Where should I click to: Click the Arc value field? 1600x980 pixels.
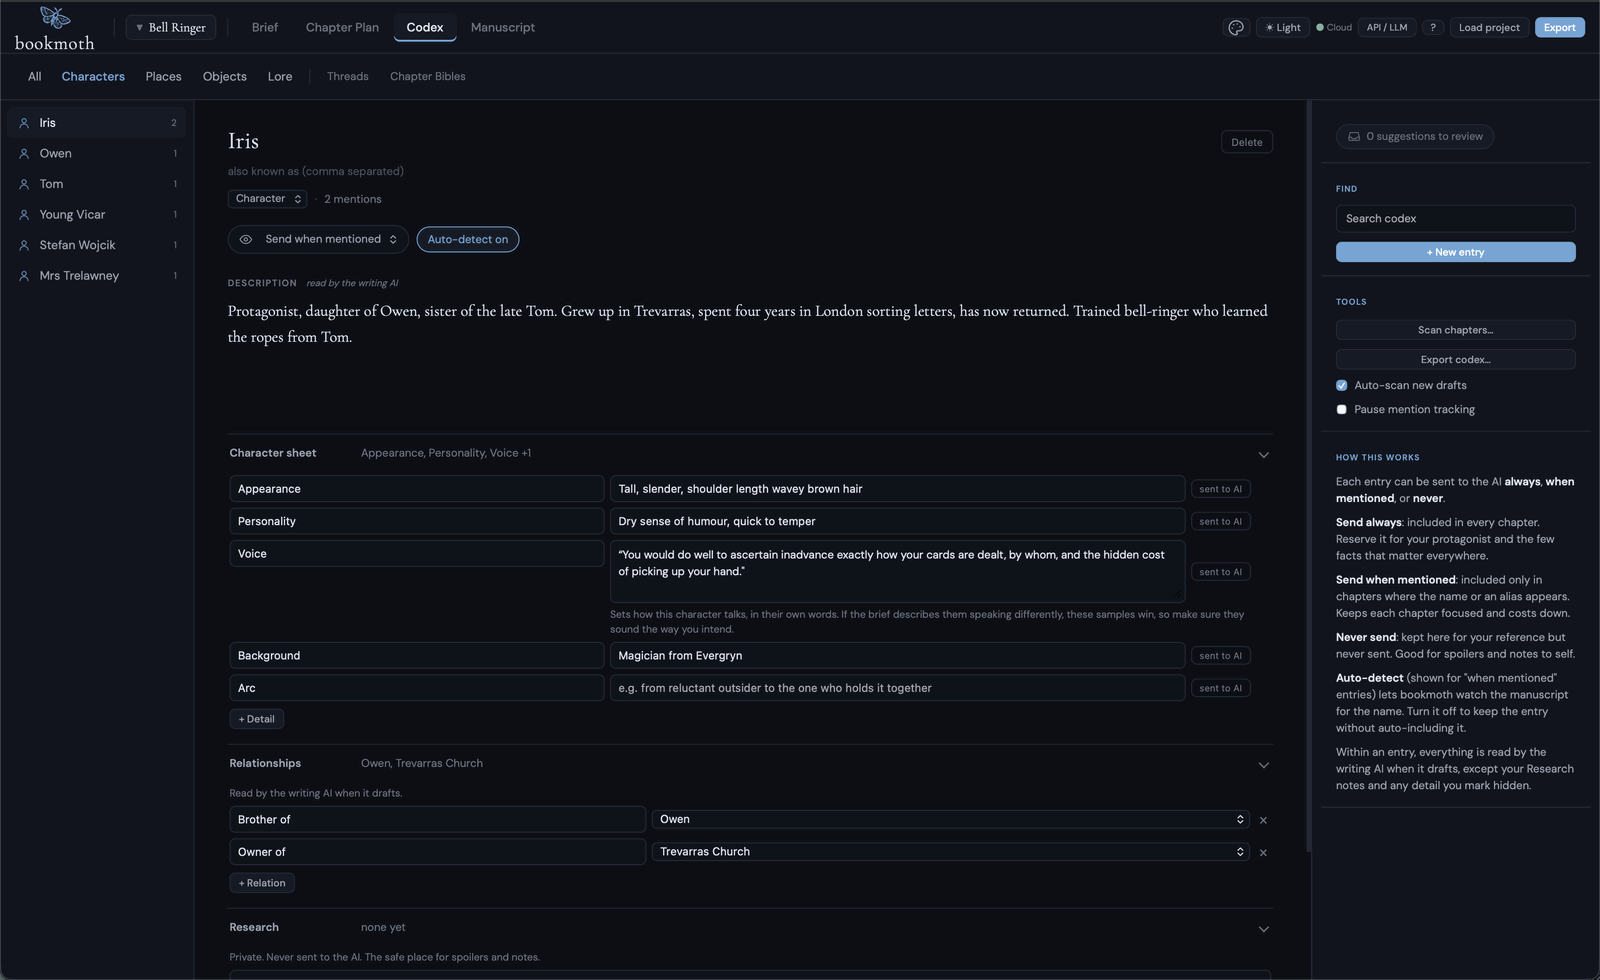click(897, 688)
